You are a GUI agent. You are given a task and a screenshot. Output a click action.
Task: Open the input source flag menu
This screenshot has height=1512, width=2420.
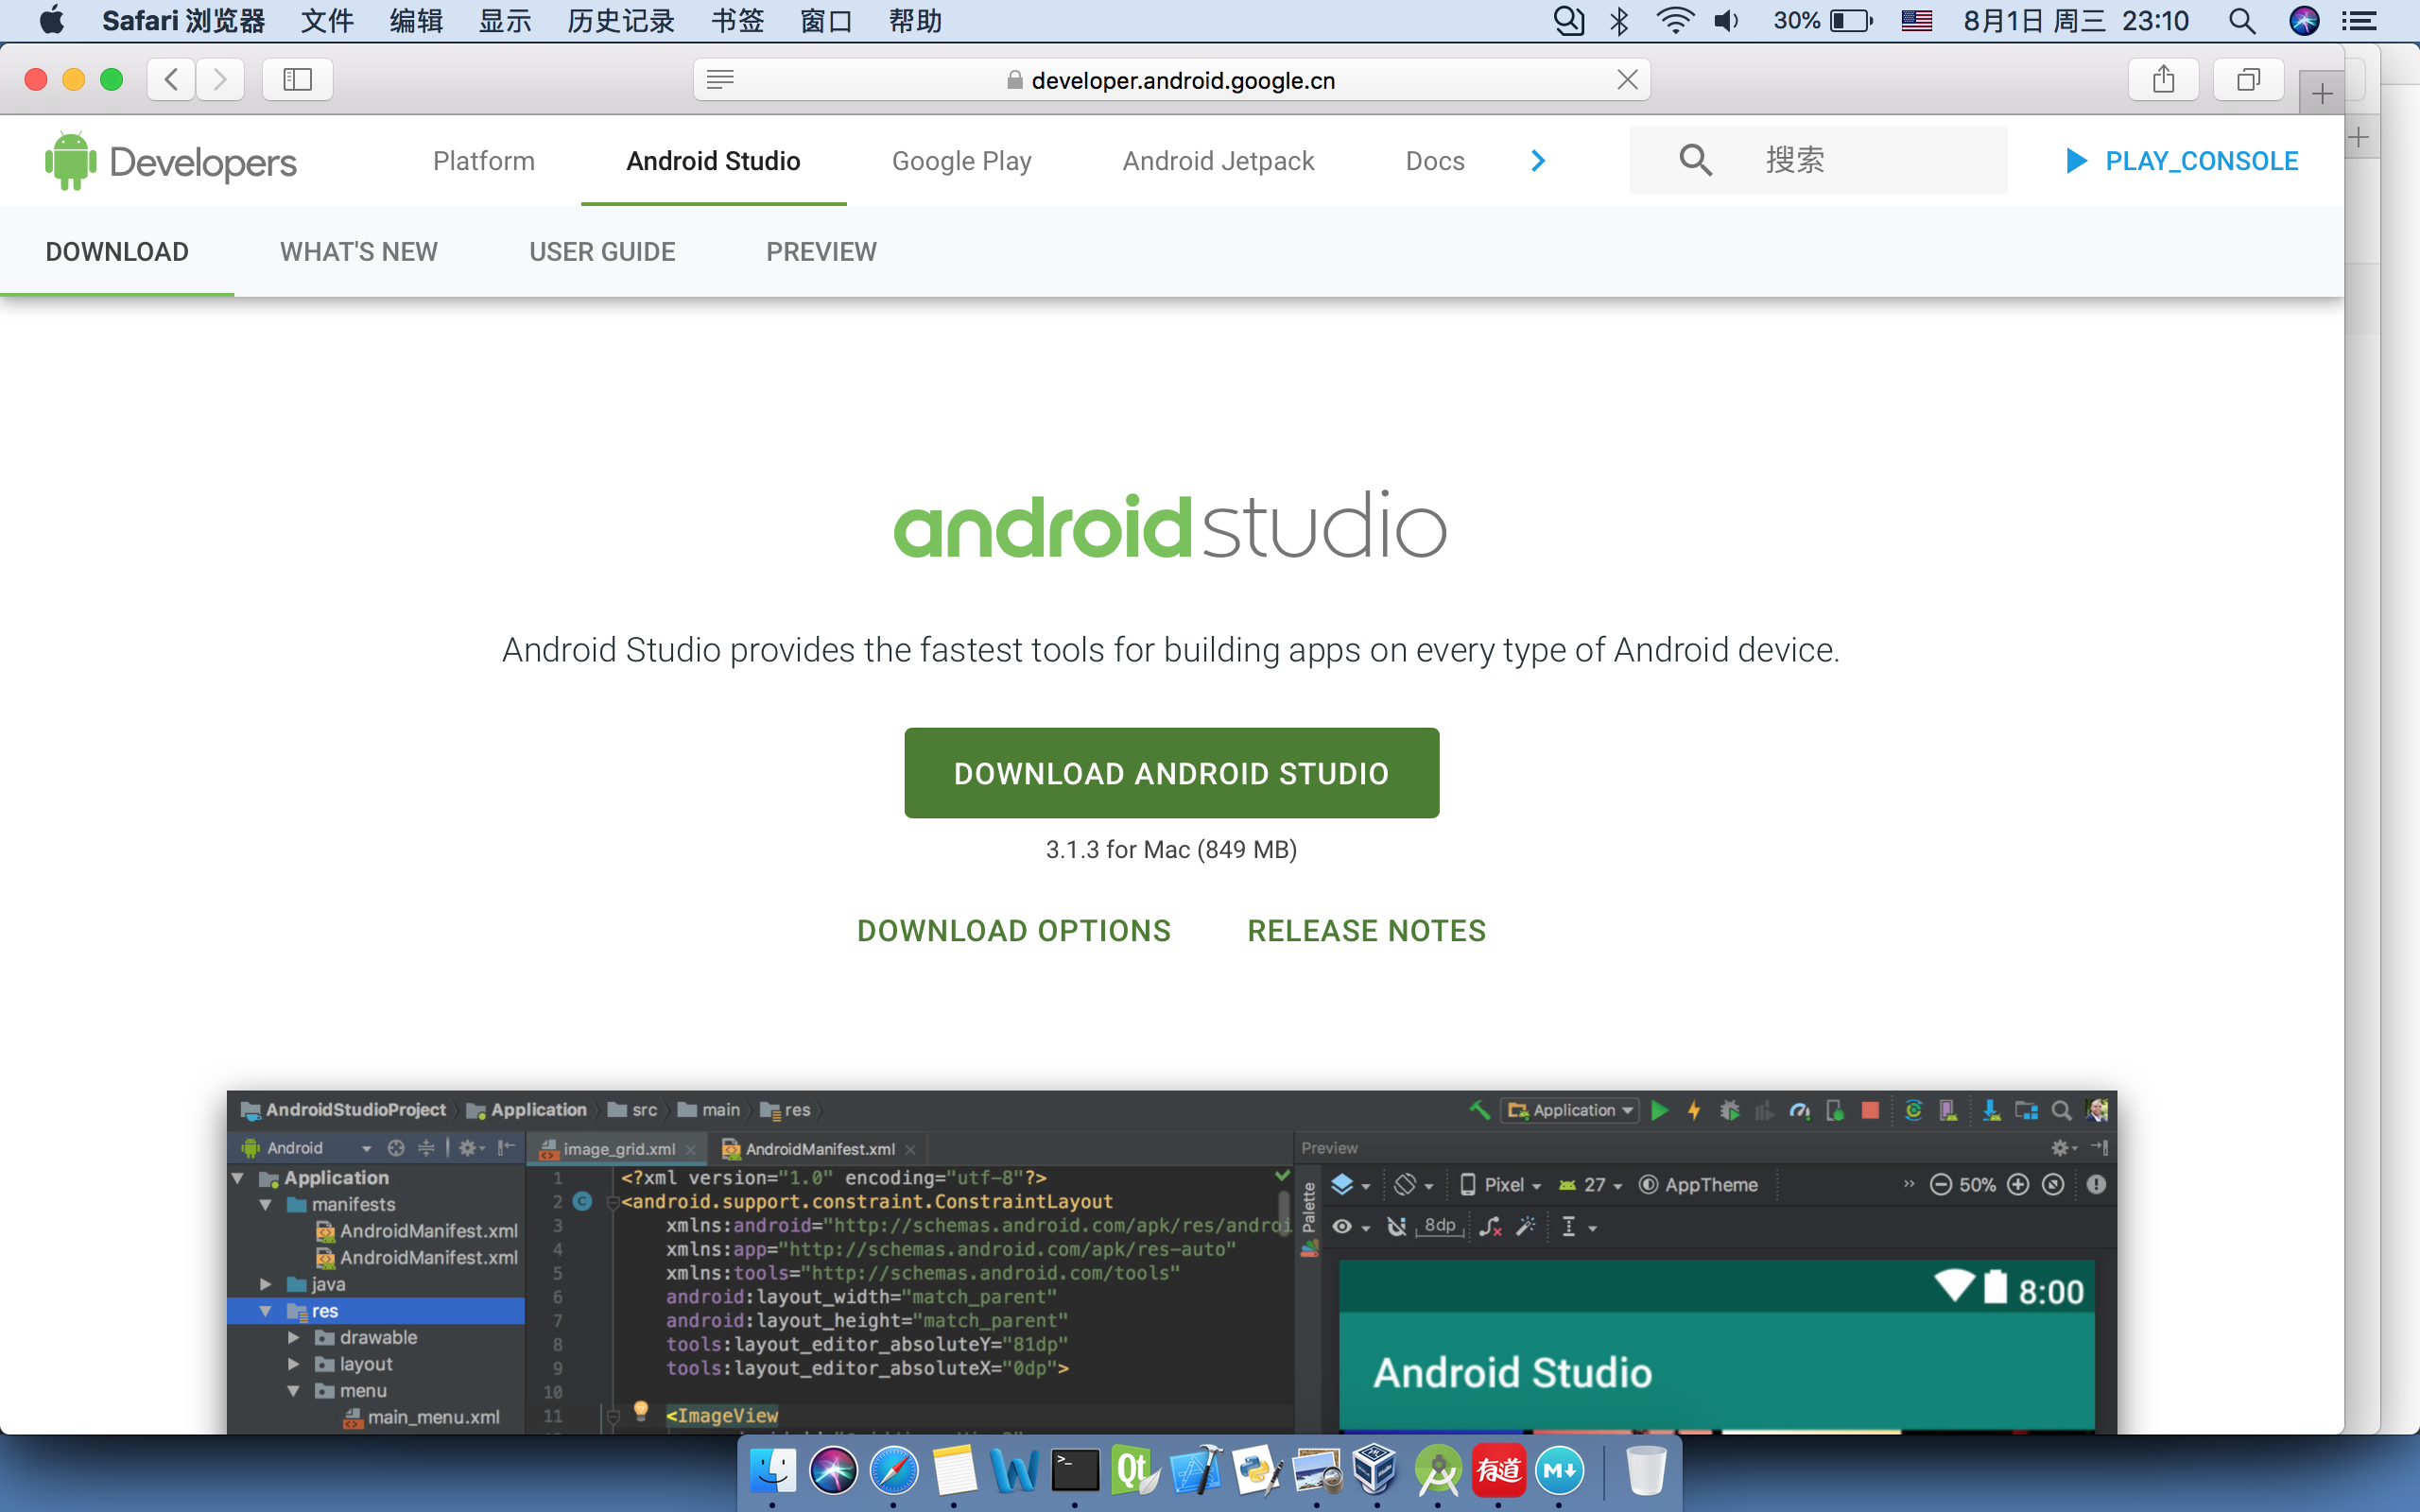coord(1916,21)
